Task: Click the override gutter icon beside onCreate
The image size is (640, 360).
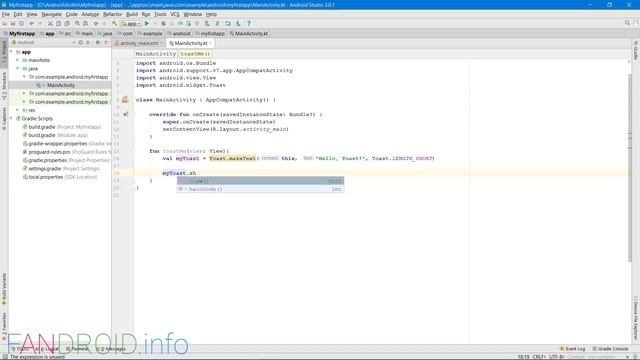Action: (x=126, y=114)
